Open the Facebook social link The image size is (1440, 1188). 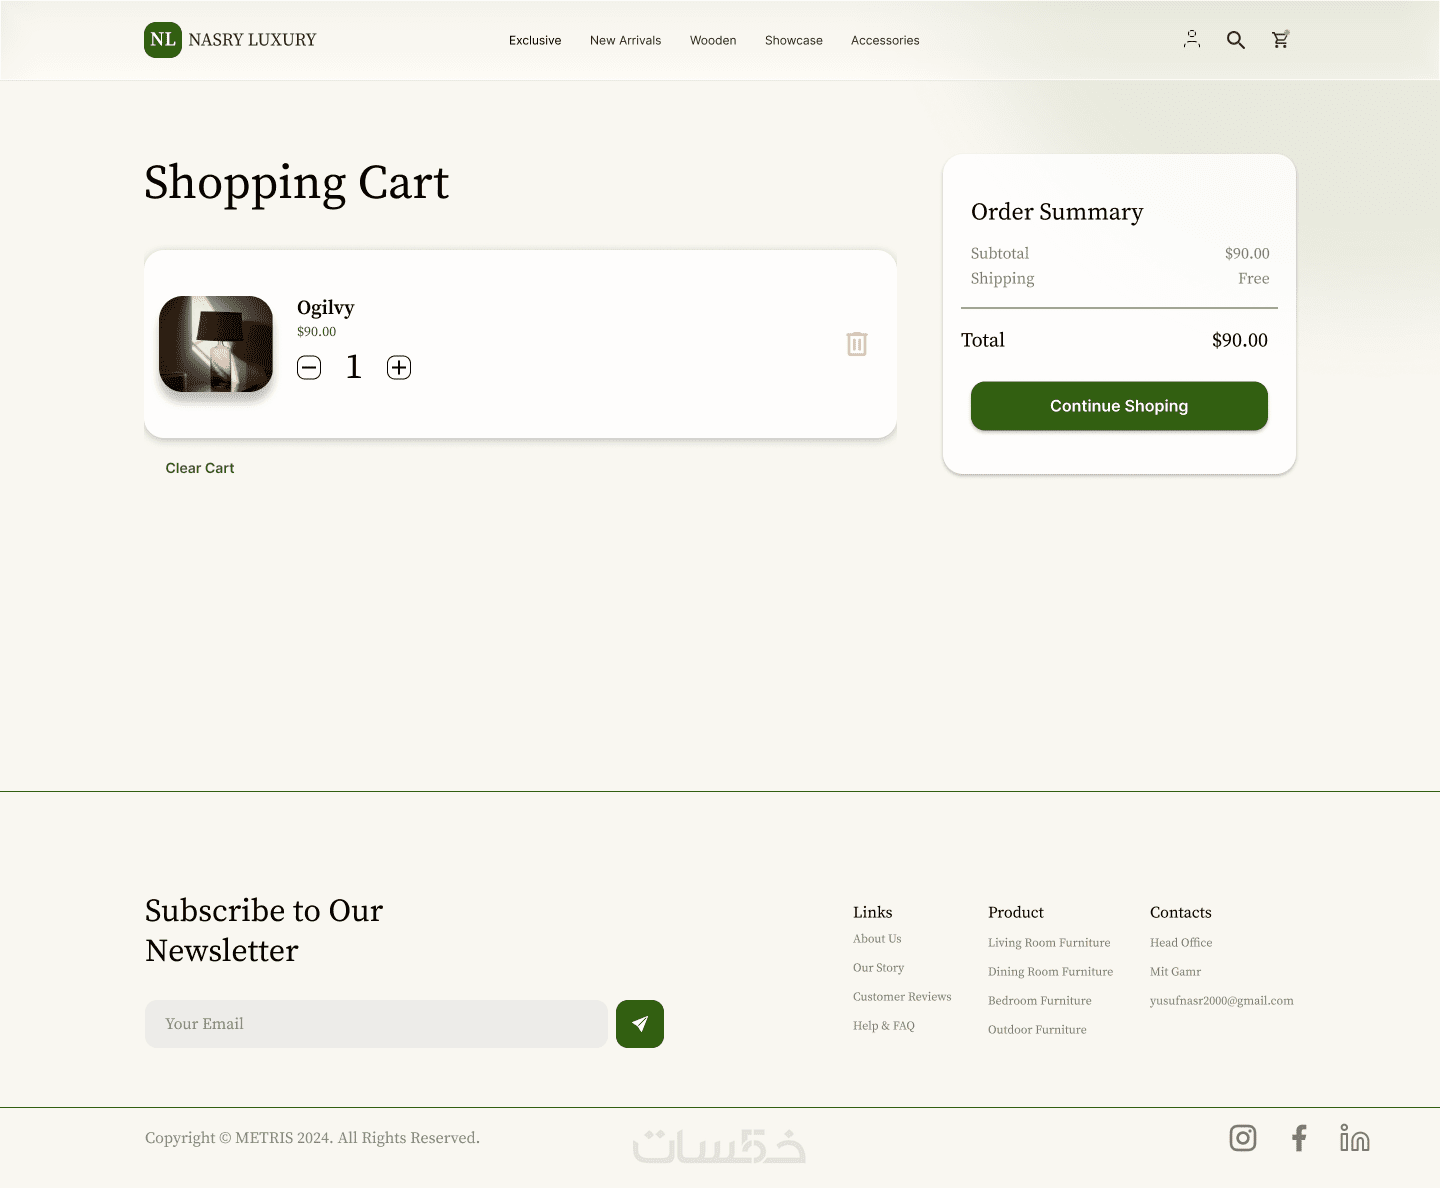pyautogui.click(x=1299, y=1138)
